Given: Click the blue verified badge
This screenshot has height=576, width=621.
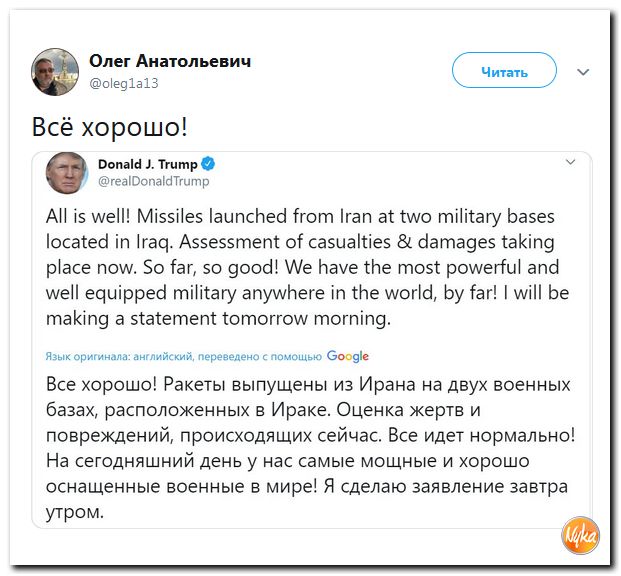Looking at the screenshot, I should pos(209,164).
